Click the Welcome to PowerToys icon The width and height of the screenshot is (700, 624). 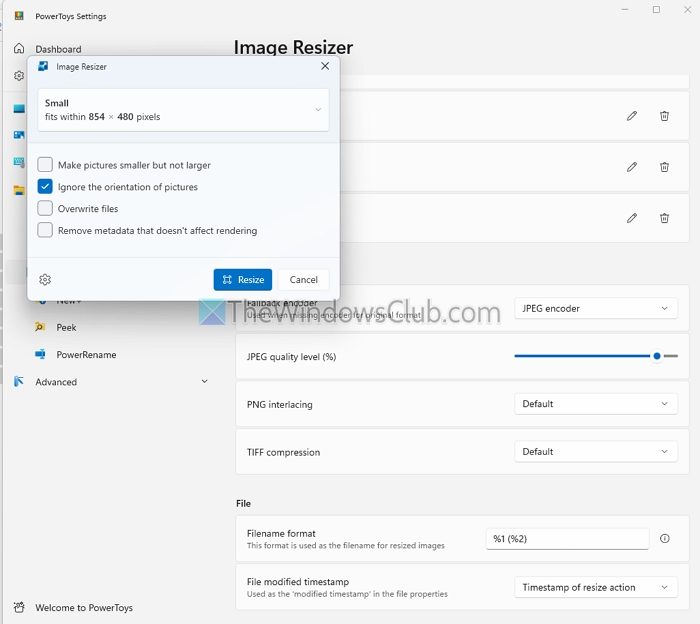point(19,607)
